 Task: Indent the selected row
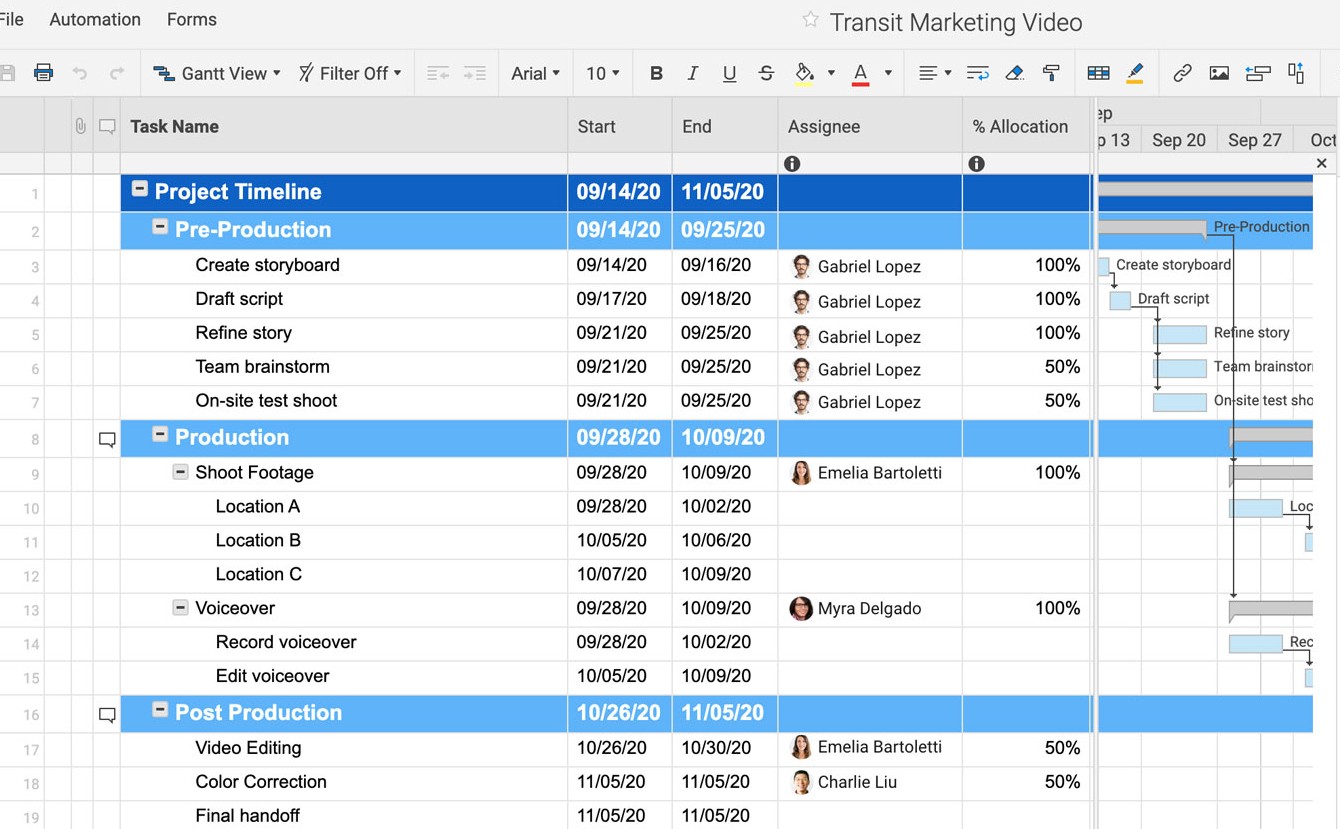(475, 73)
